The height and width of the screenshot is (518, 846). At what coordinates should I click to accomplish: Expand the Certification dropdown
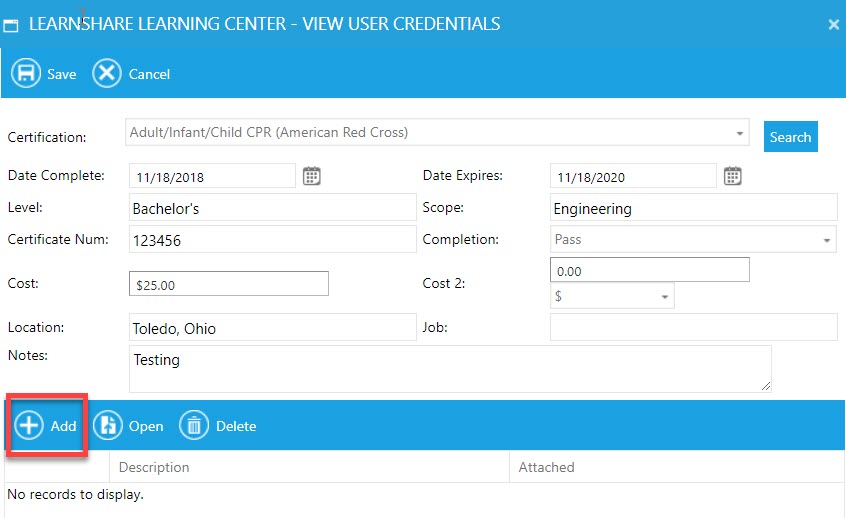point(740,133)
